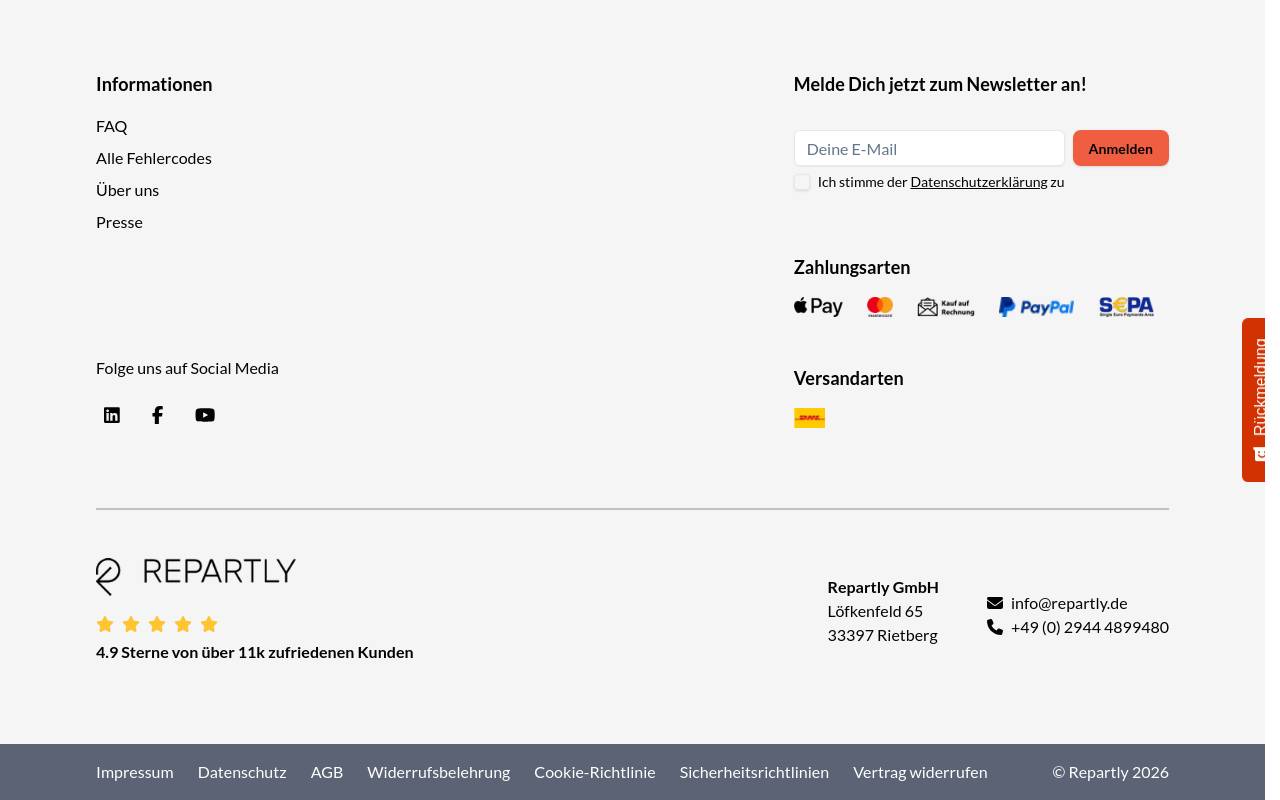Click the Informationen heading
This screenshot has height=800, width=1280.
pyautogui.click(x=154, y=84)
